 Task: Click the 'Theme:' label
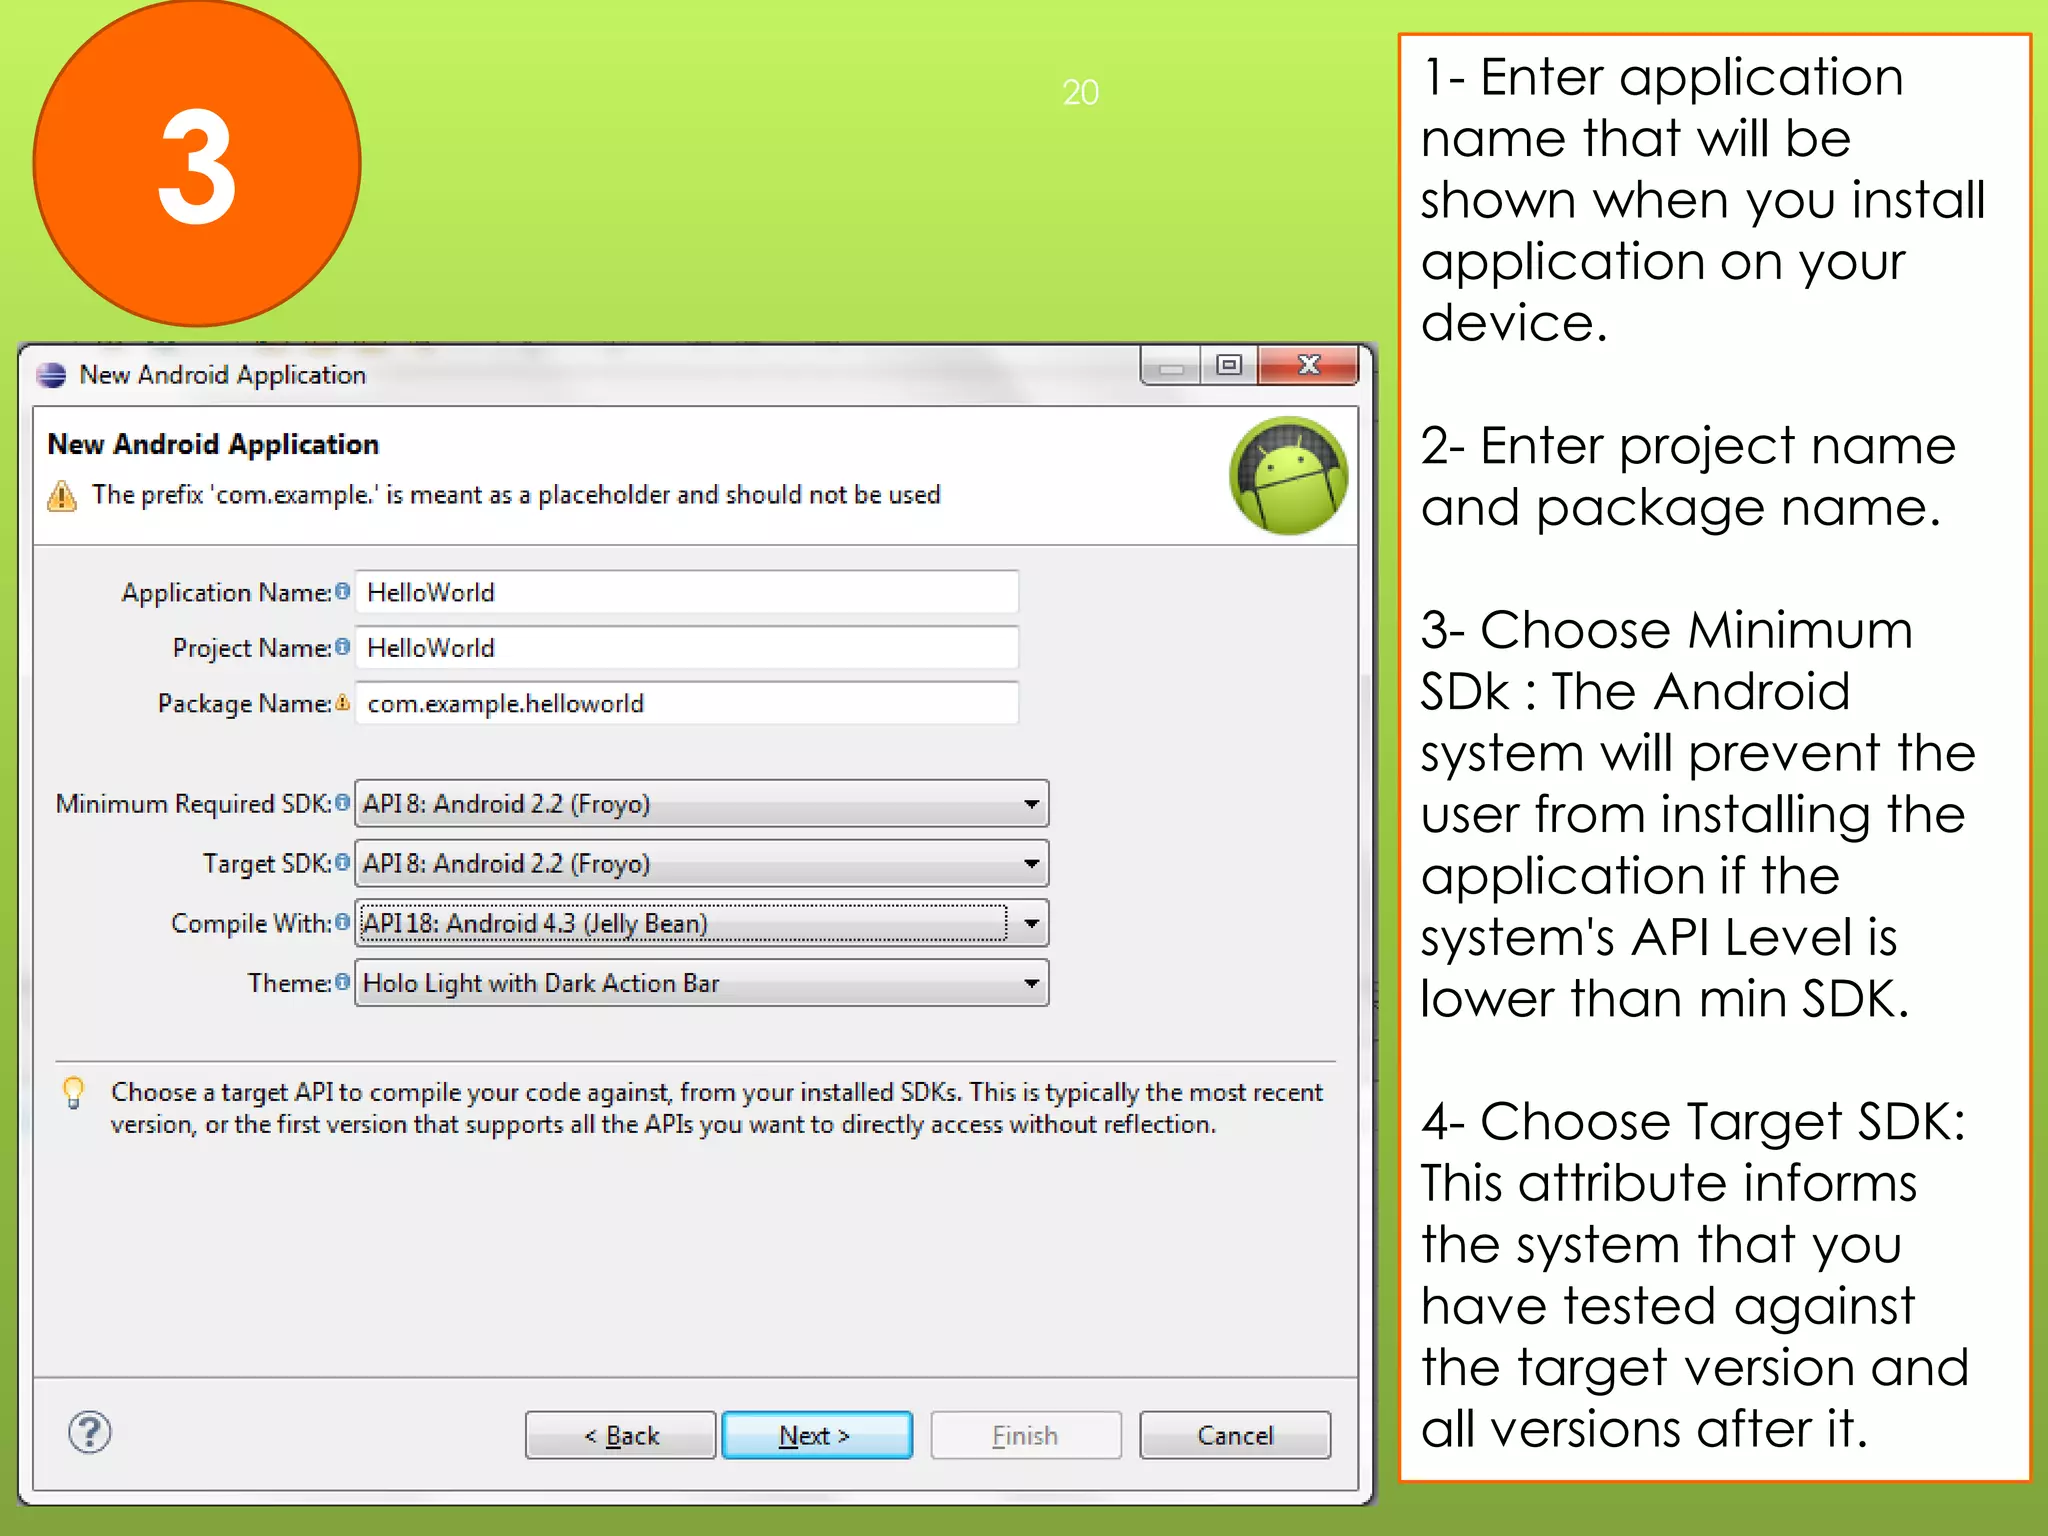290,983
